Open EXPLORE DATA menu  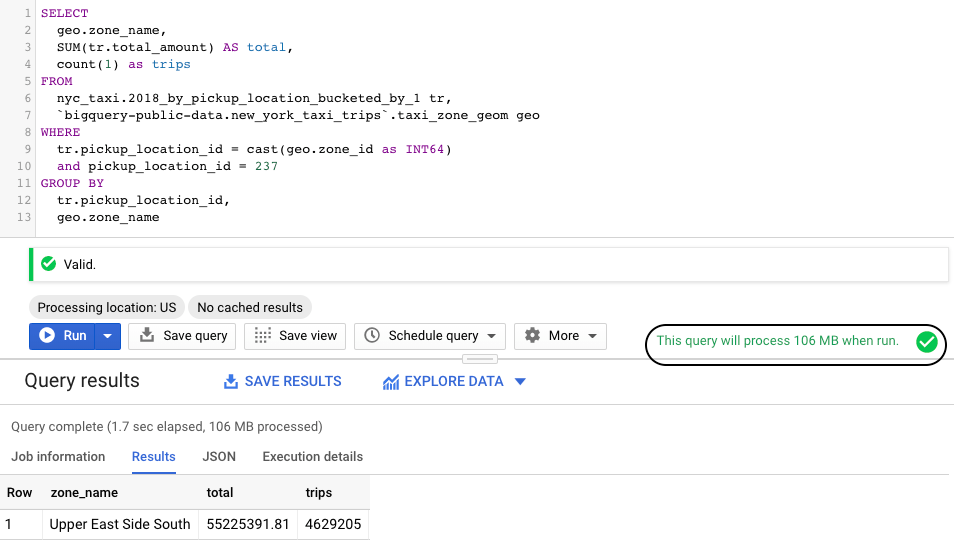click(x=454, y=381)
